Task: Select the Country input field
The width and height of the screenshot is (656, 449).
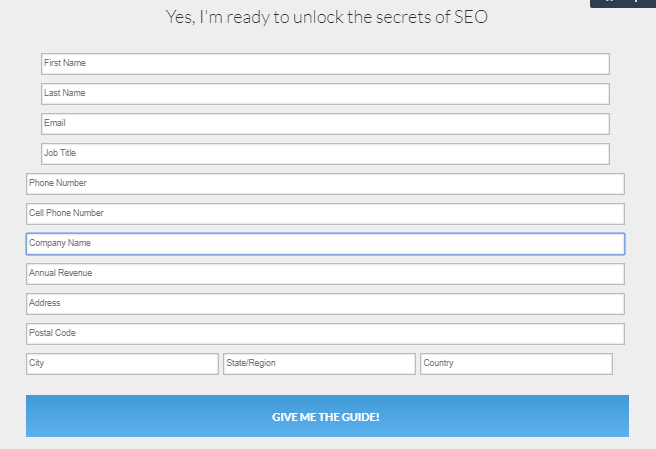Action: pyautogui.click(x=516, y=364)
